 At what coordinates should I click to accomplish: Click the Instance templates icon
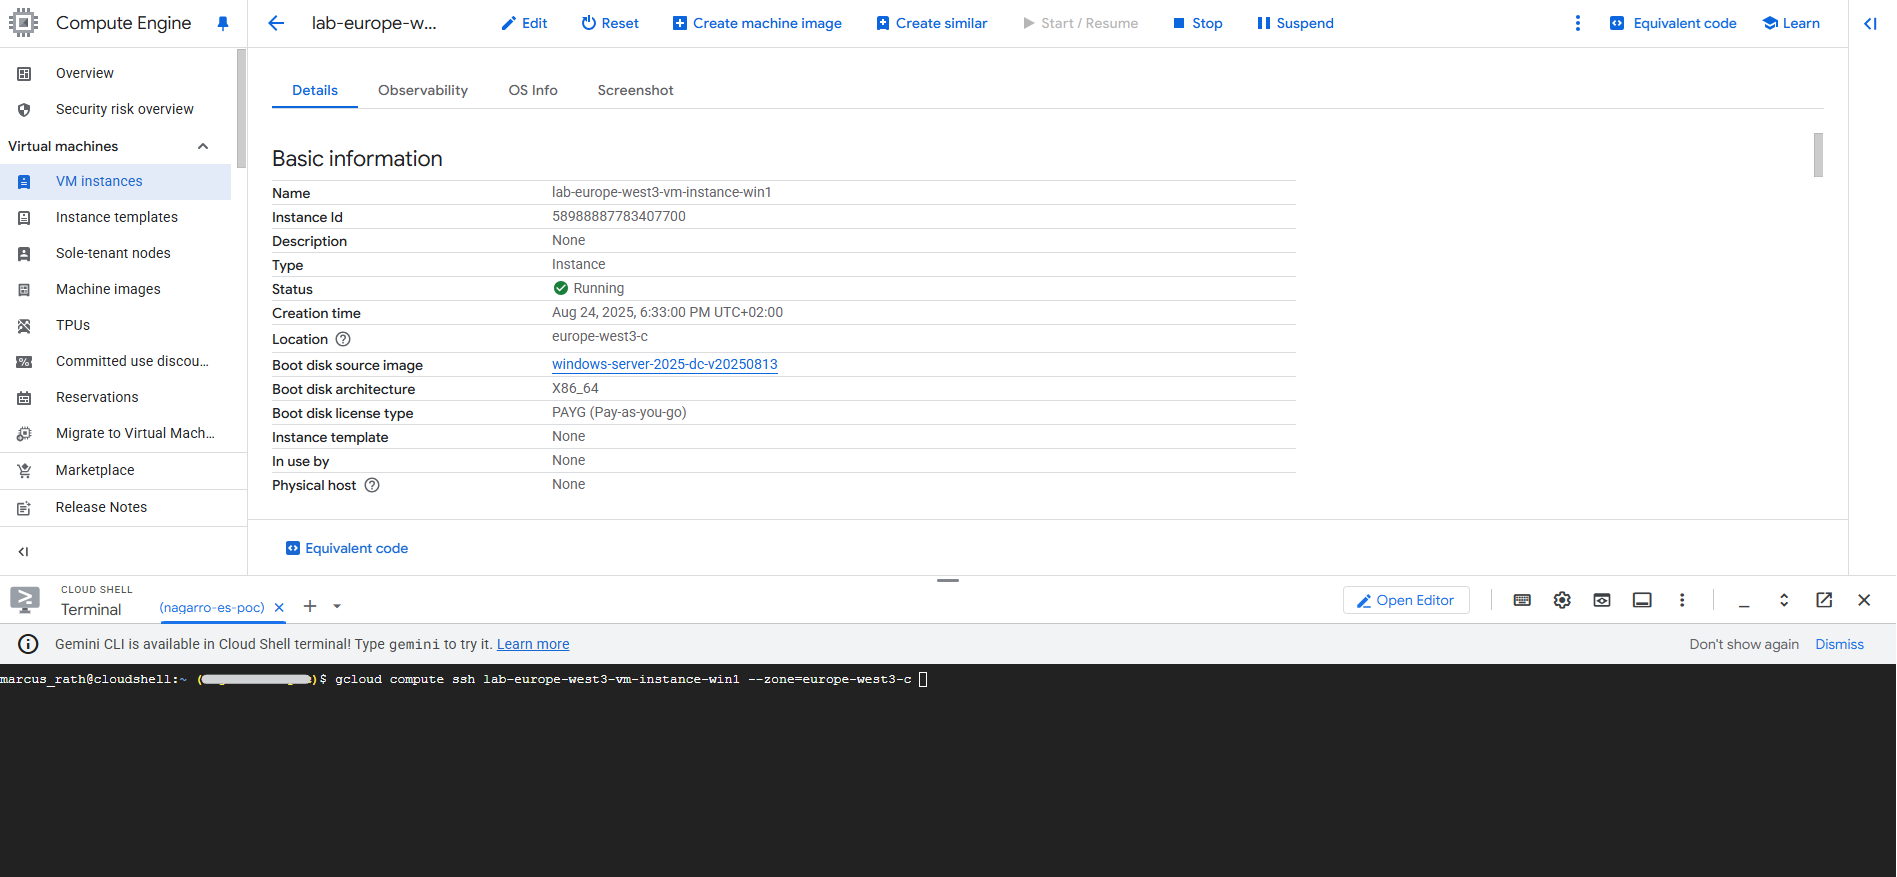[x=24, y=217]
